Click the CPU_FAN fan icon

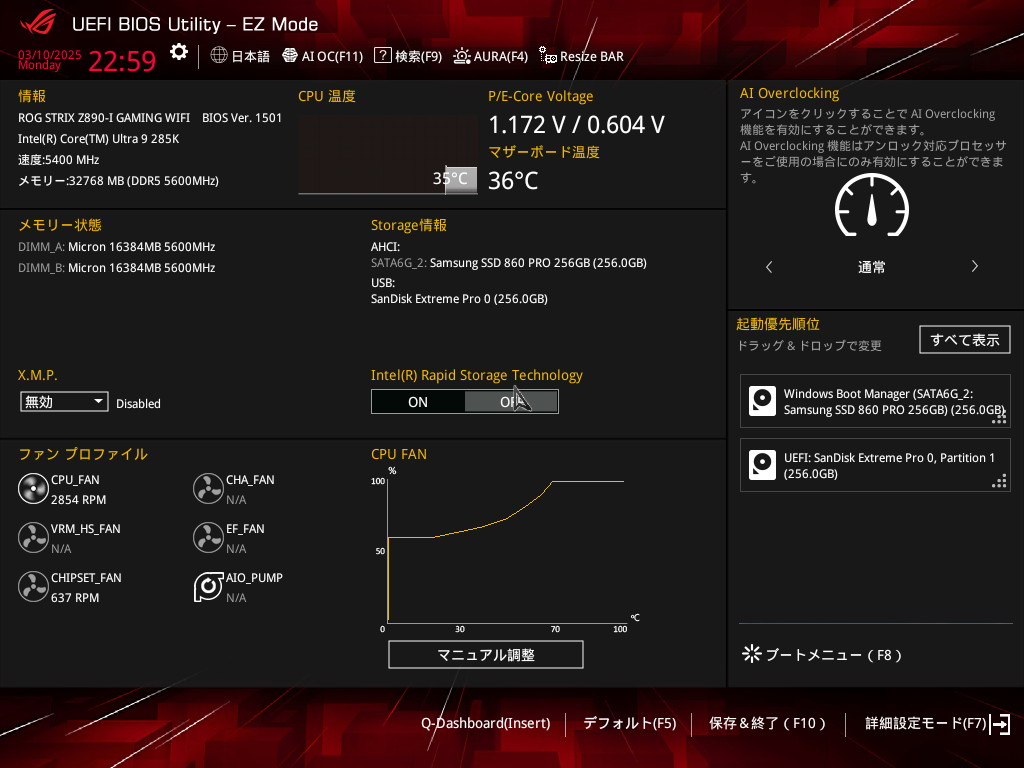pos(33,488)
